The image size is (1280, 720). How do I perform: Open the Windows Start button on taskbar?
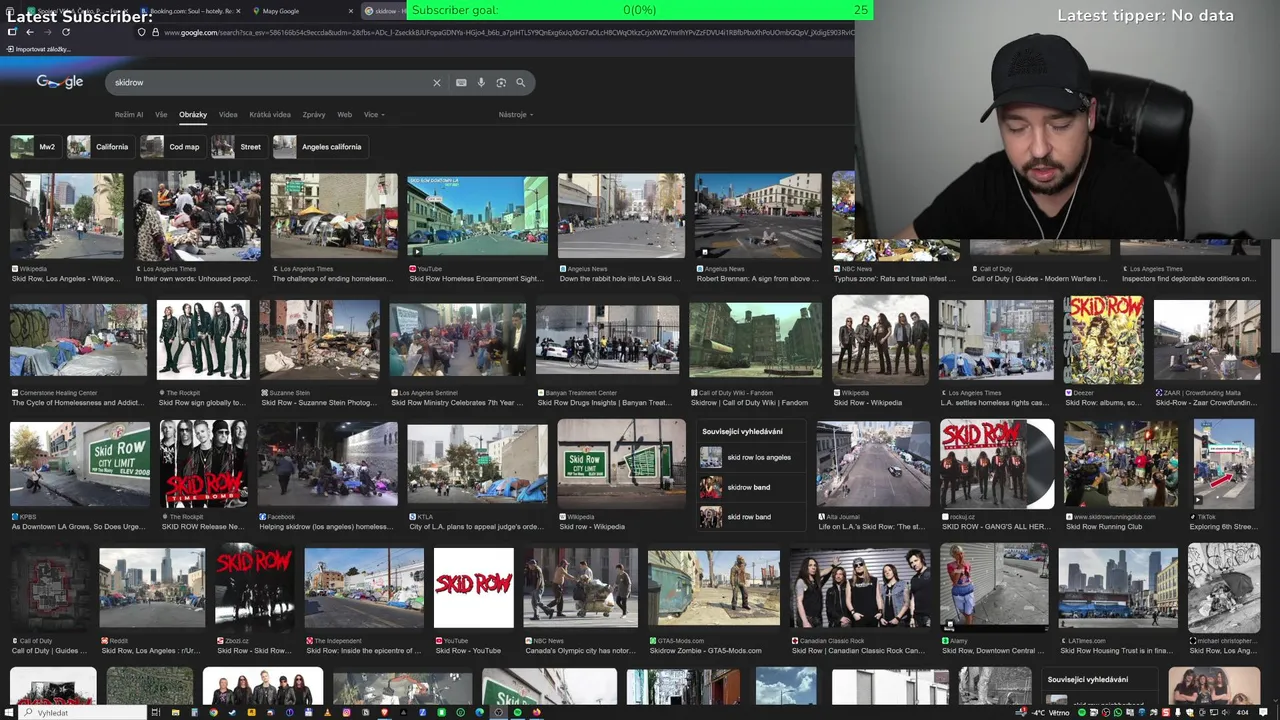(11, 712)
